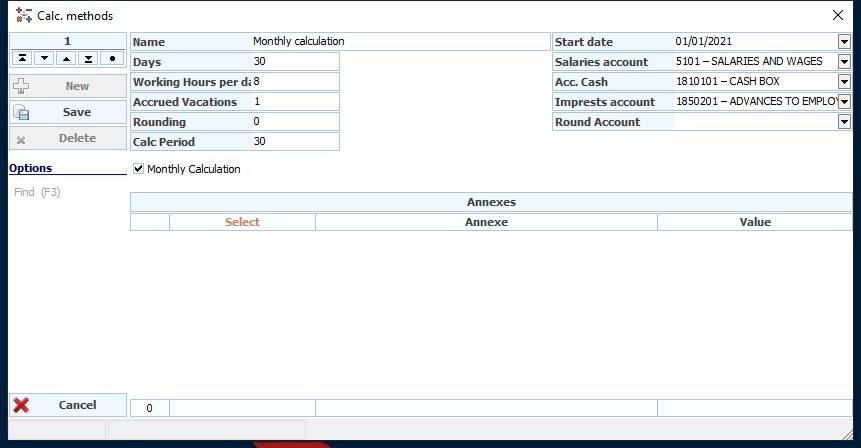Click the Value column header
Viewport: 861px width, 448px height.
click(755, 222)
